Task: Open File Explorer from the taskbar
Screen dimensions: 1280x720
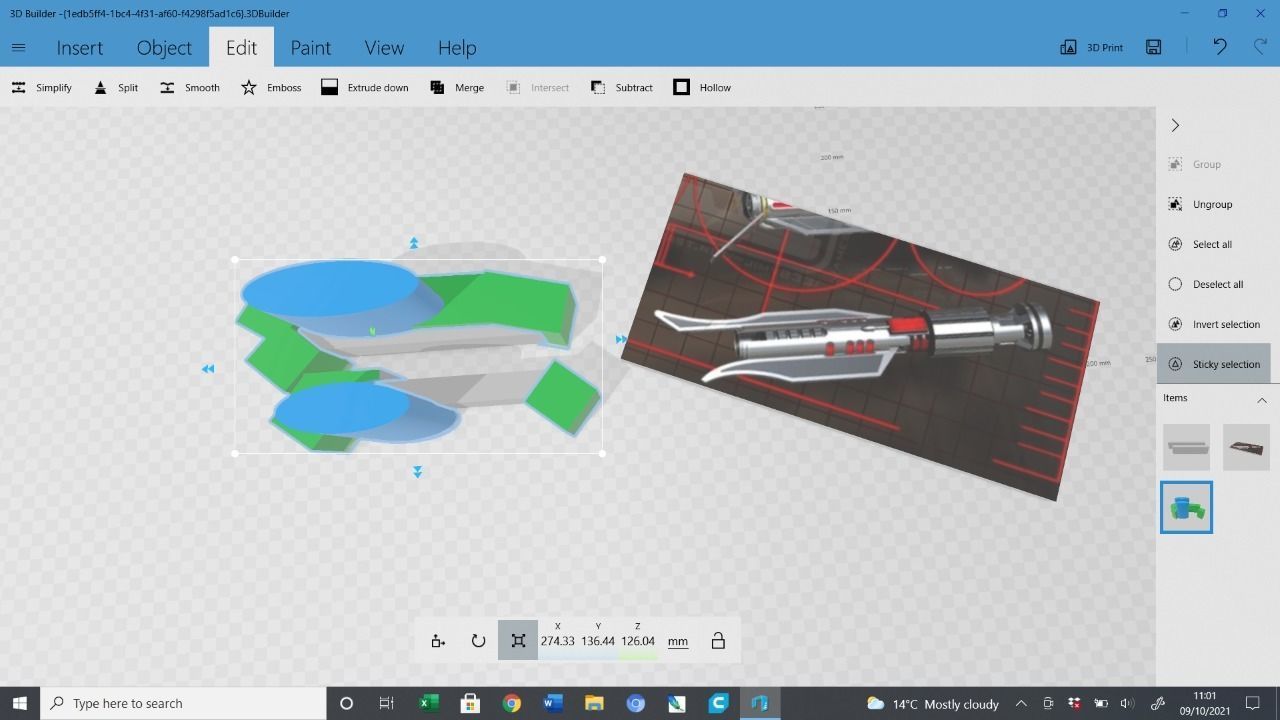Action: pyautogui.click(x=594, y=703)
